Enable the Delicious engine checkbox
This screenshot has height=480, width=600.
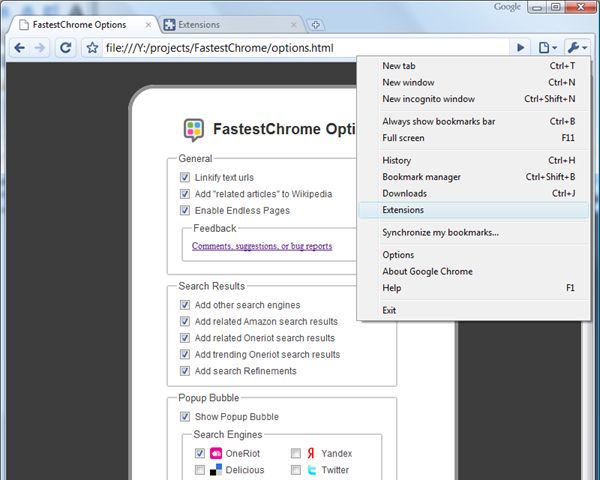click(x=200, y=470)
